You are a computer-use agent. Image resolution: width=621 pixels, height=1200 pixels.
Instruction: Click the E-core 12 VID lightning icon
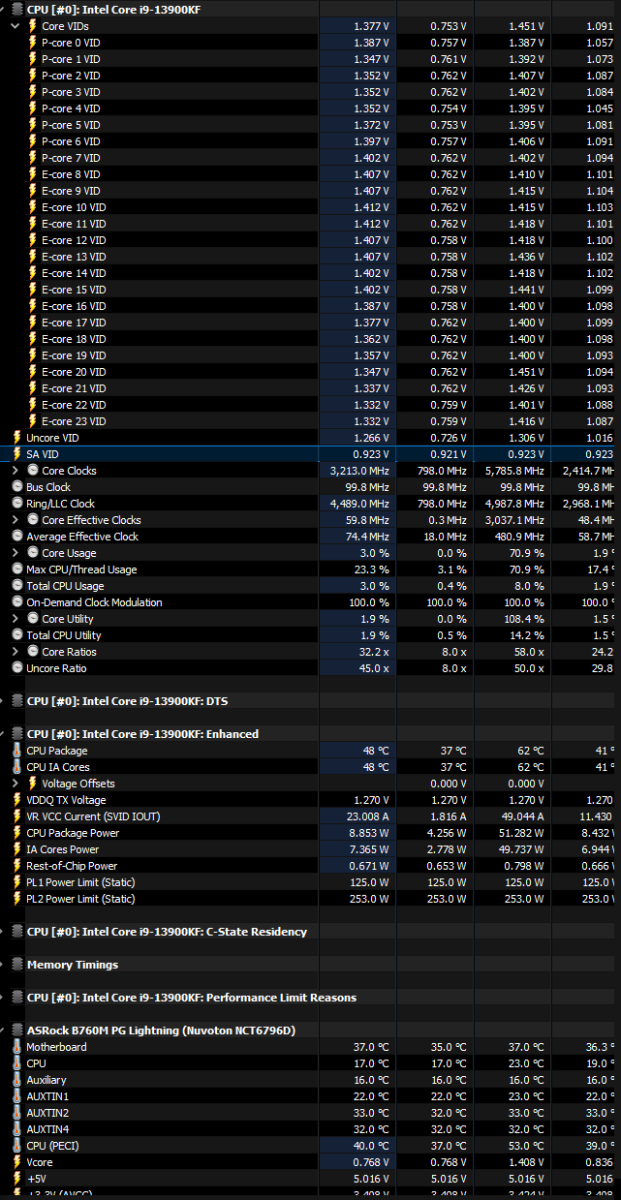pyautogui.click(x=32, y=240)
